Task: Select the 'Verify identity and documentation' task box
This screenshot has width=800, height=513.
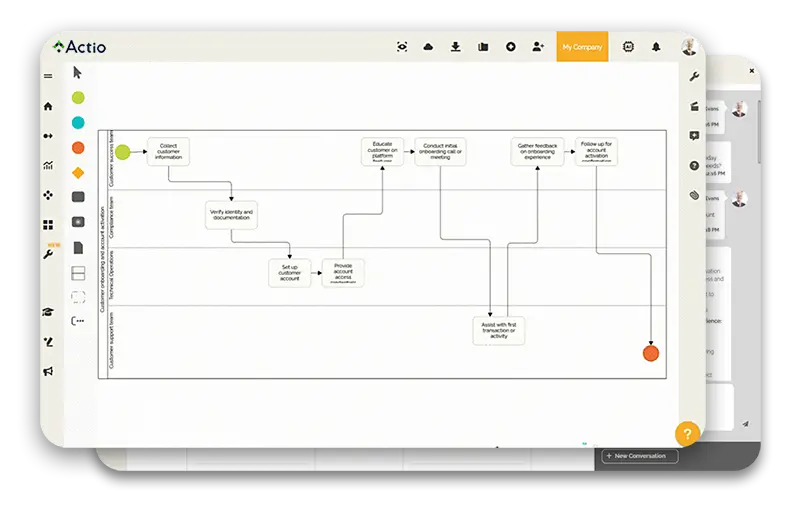Action: point(231,215)
